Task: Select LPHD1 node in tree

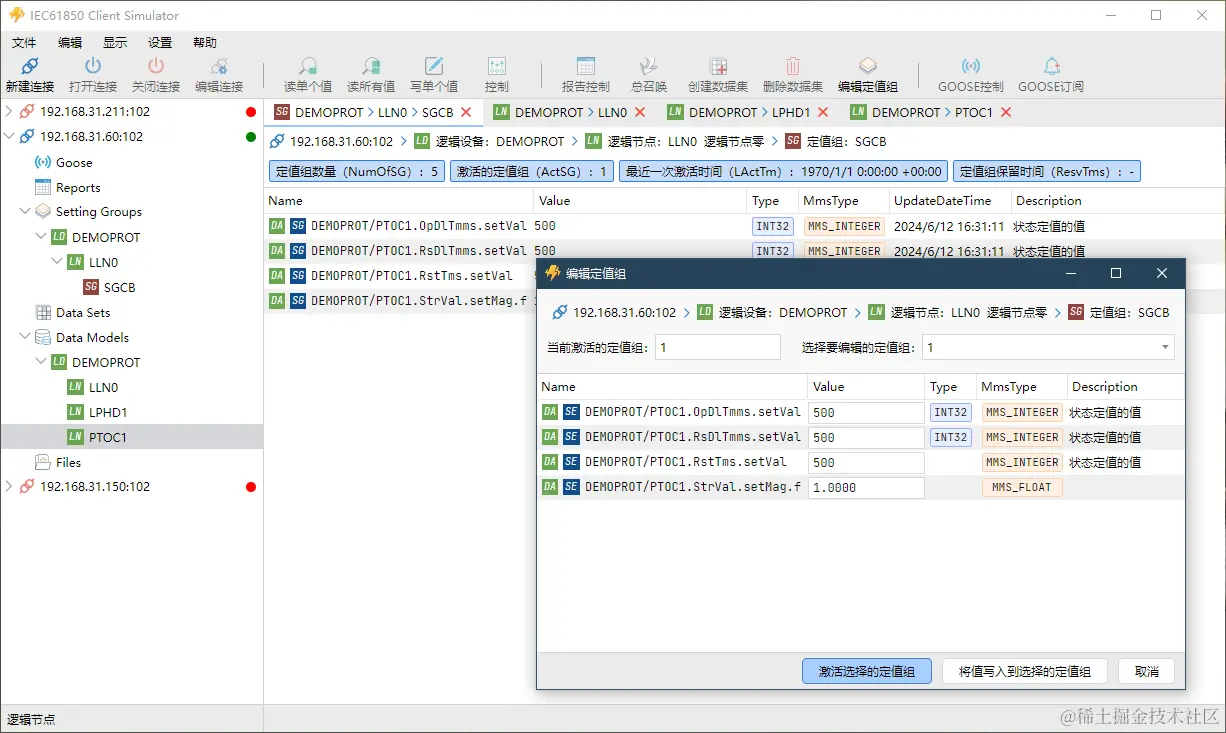Action: coord(108,412)
